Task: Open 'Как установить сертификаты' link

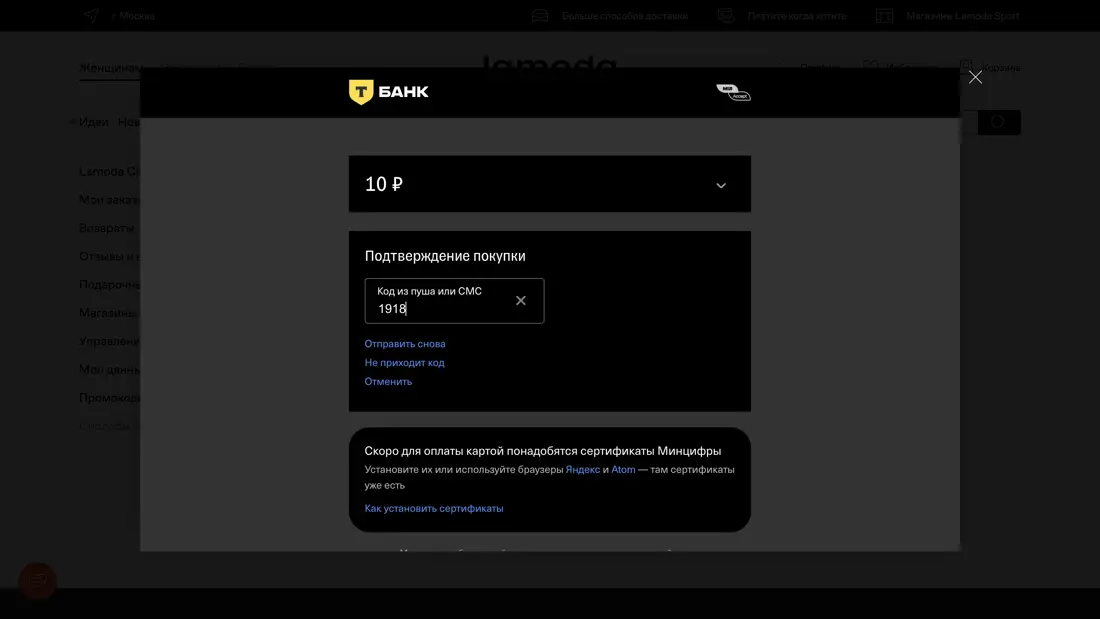Action: 434,508
